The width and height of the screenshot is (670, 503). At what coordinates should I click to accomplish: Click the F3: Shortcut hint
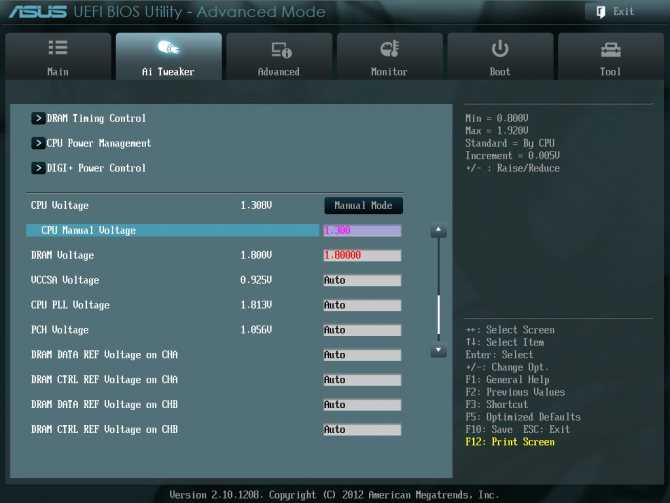click(x=497, y=404)
